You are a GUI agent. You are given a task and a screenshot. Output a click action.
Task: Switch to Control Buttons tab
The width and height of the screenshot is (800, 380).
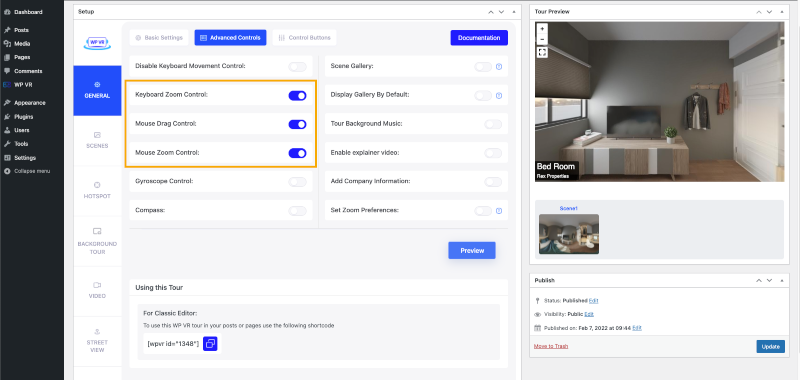coord(305,38)
